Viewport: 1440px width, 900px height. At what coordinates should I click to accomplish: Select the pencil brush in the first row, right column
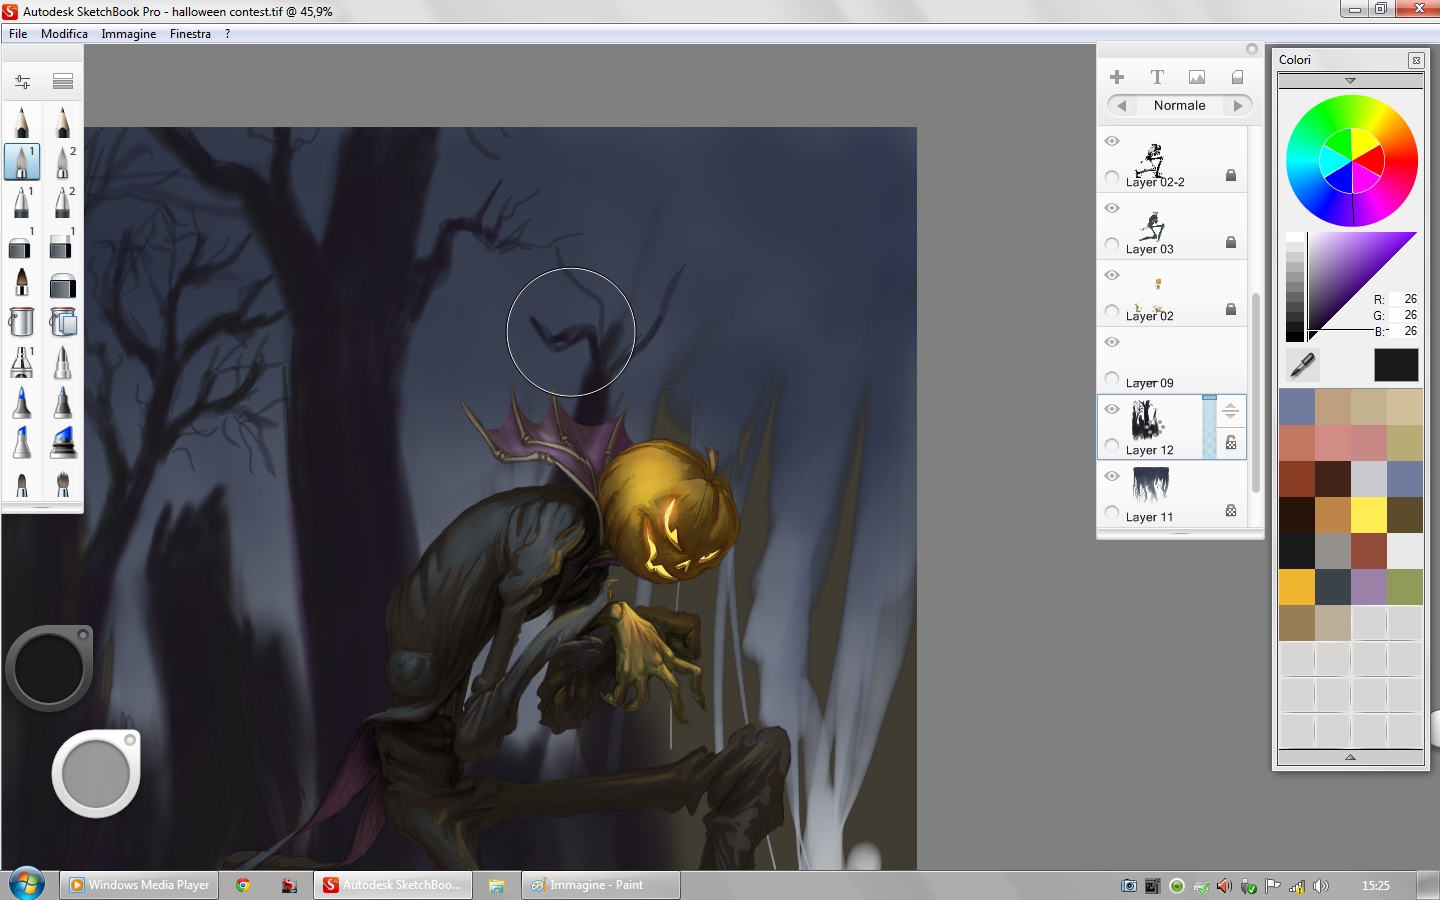coord(62,122)
